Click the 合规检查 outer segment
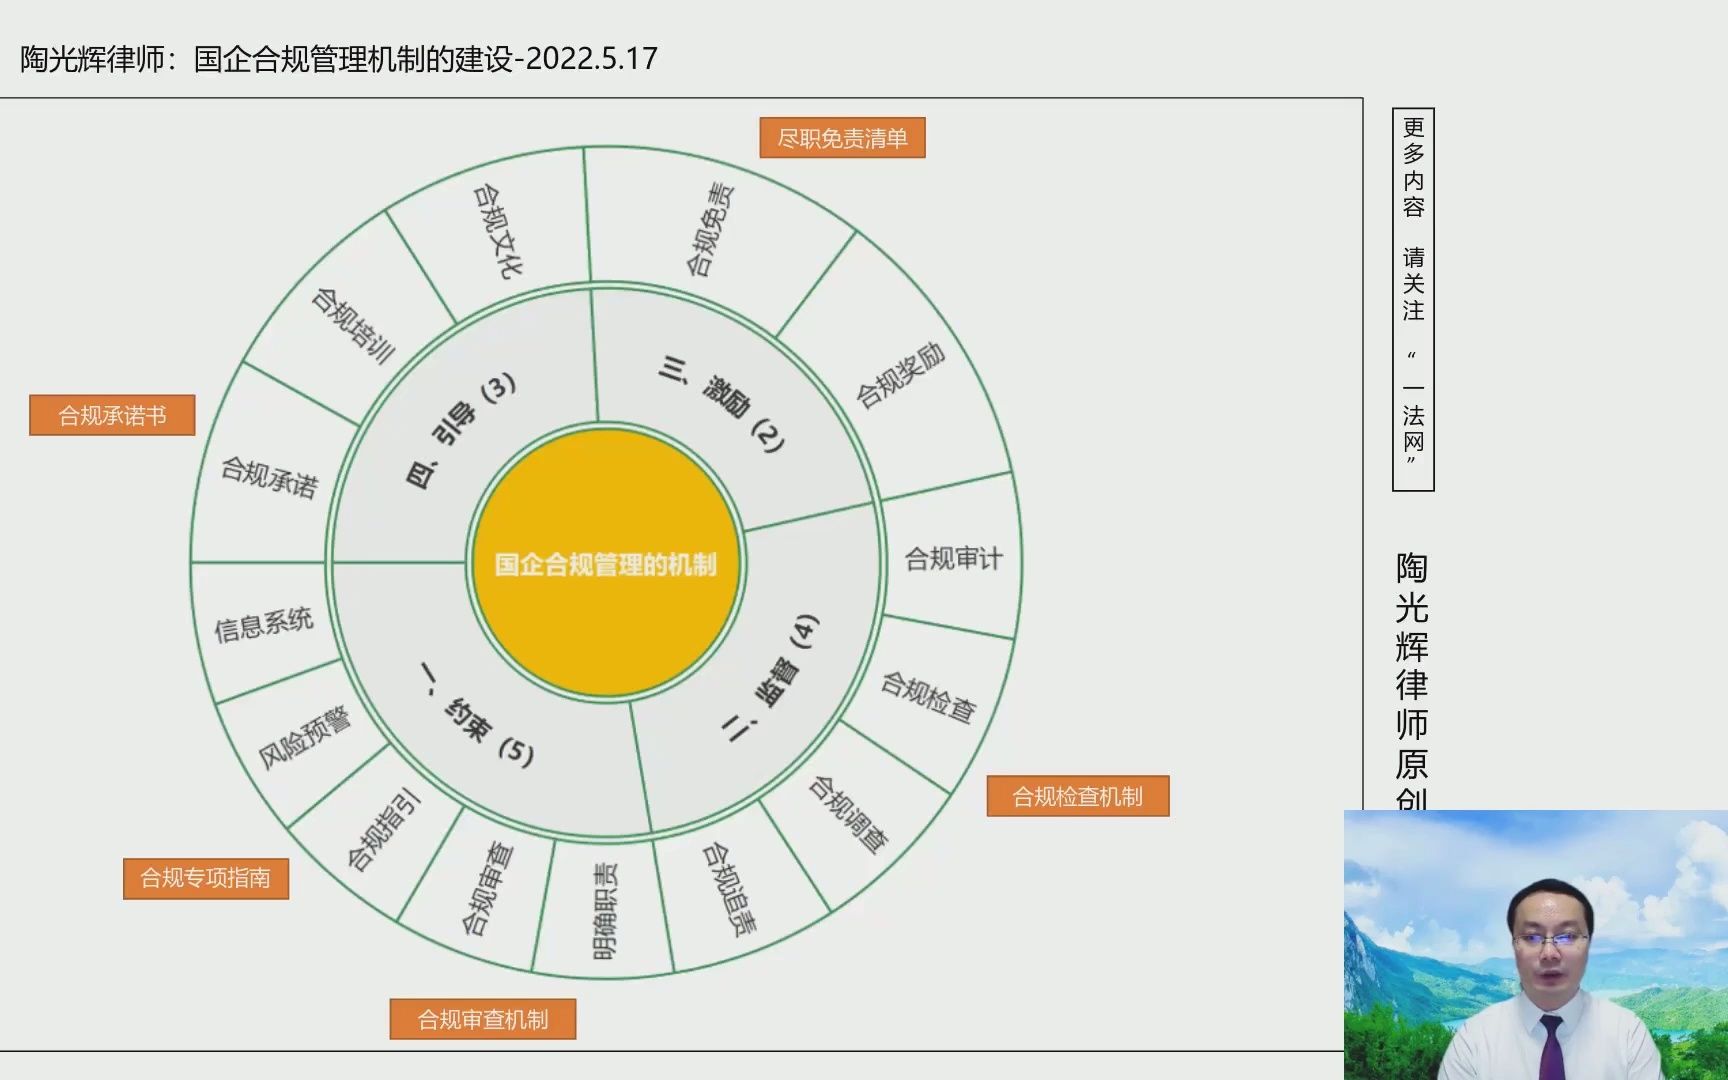 (x=928, y=697)
